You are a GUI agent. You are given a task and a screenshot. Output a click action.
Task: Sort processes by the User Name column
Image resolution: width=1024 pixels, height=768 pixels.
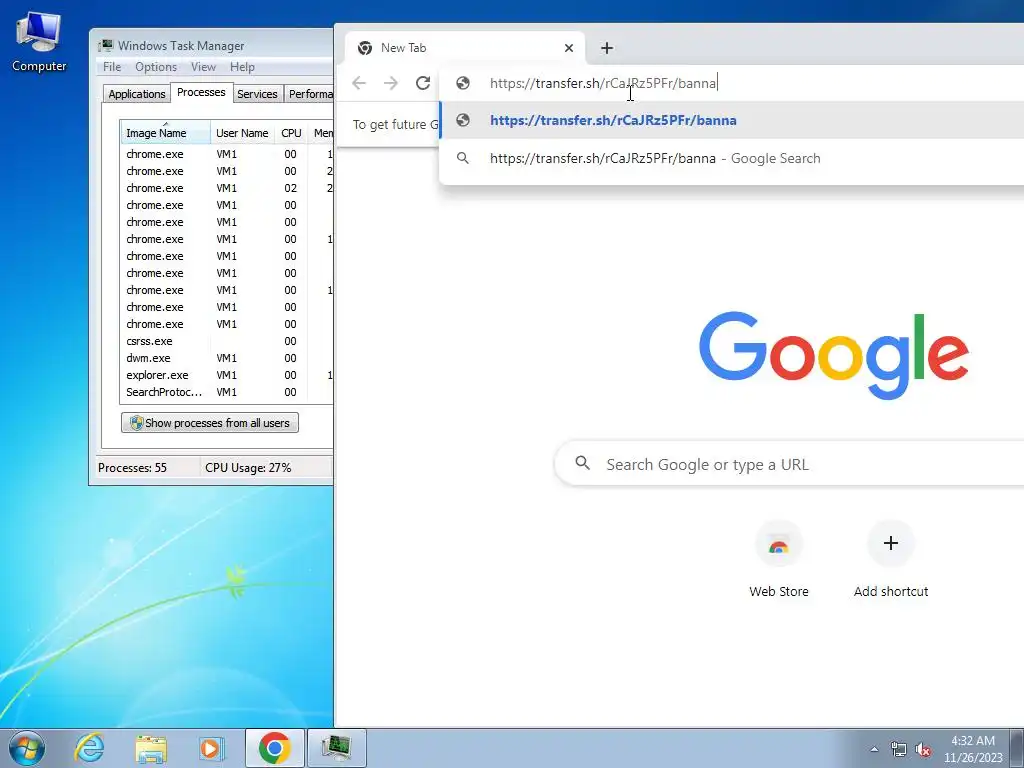pos(242,133)
